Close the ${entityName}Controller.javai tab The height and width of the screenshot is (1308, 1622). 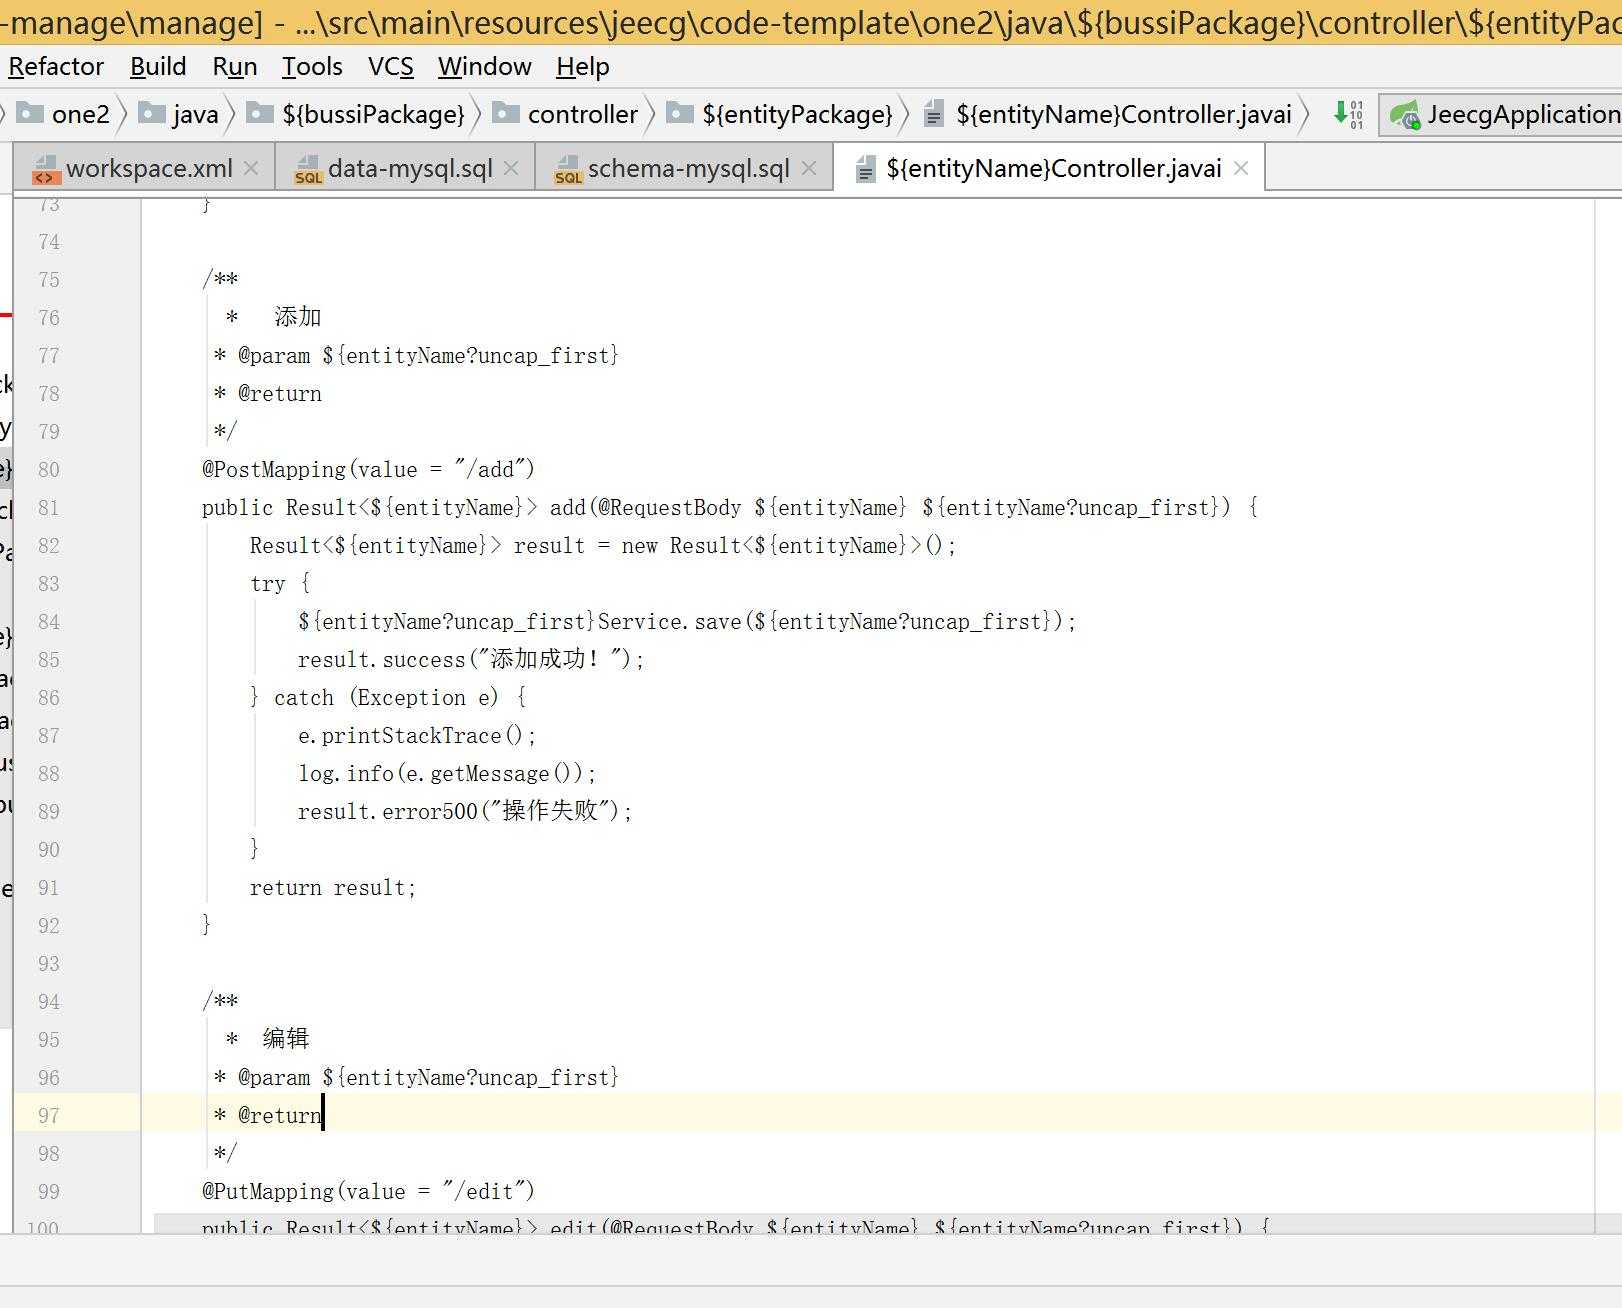click(1241, 168)
